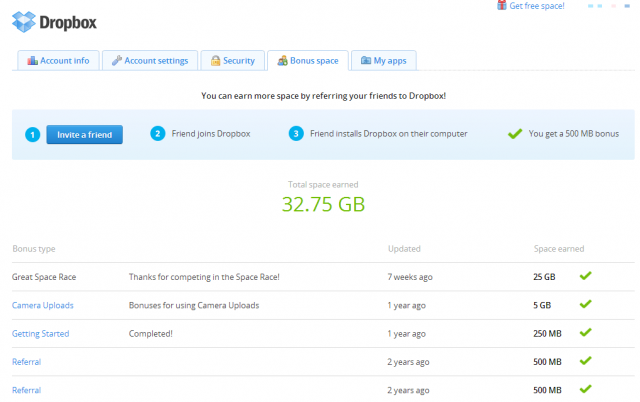Click 'Bonuses for using Camera Uploads' text
Screen dimensions: 640x402
pyautogui.click(x=194, y=305)
